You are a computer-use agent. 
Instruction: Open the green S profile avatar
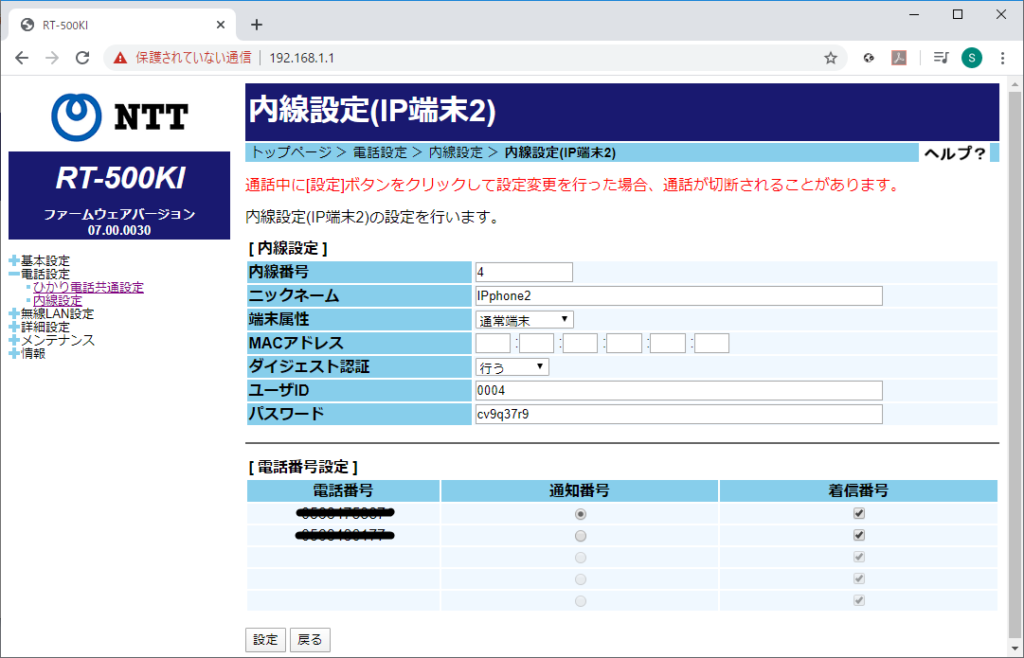[x=972, y=58]
